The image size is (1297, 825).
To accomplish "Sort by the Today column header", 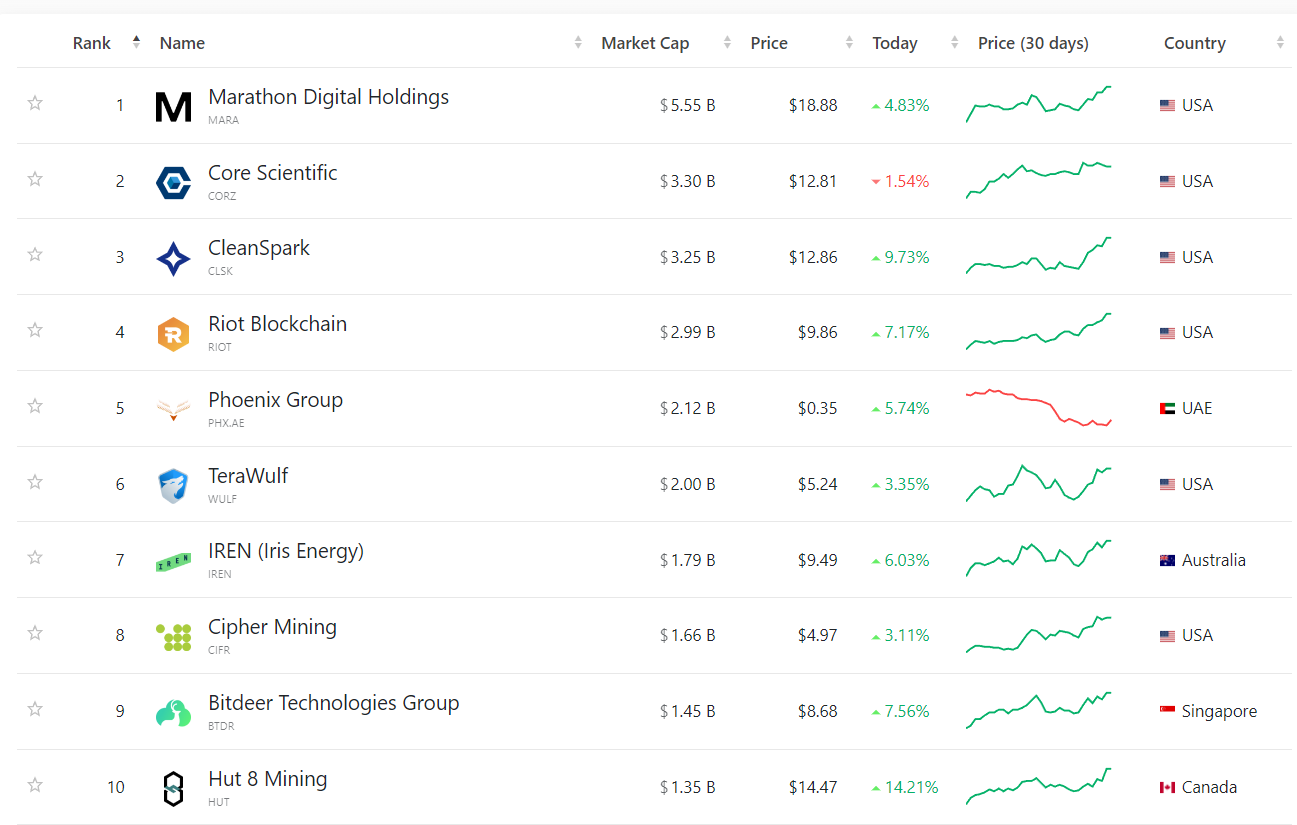I will tap(894, 43).
